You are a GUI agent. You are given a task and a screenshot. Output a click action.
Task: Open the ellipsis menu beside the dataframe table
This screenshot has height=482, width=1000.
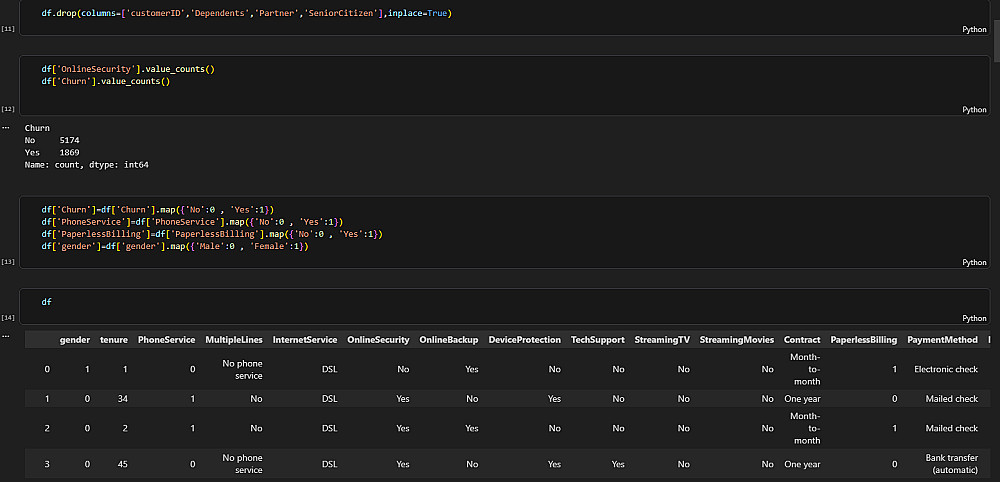point(6,335)
